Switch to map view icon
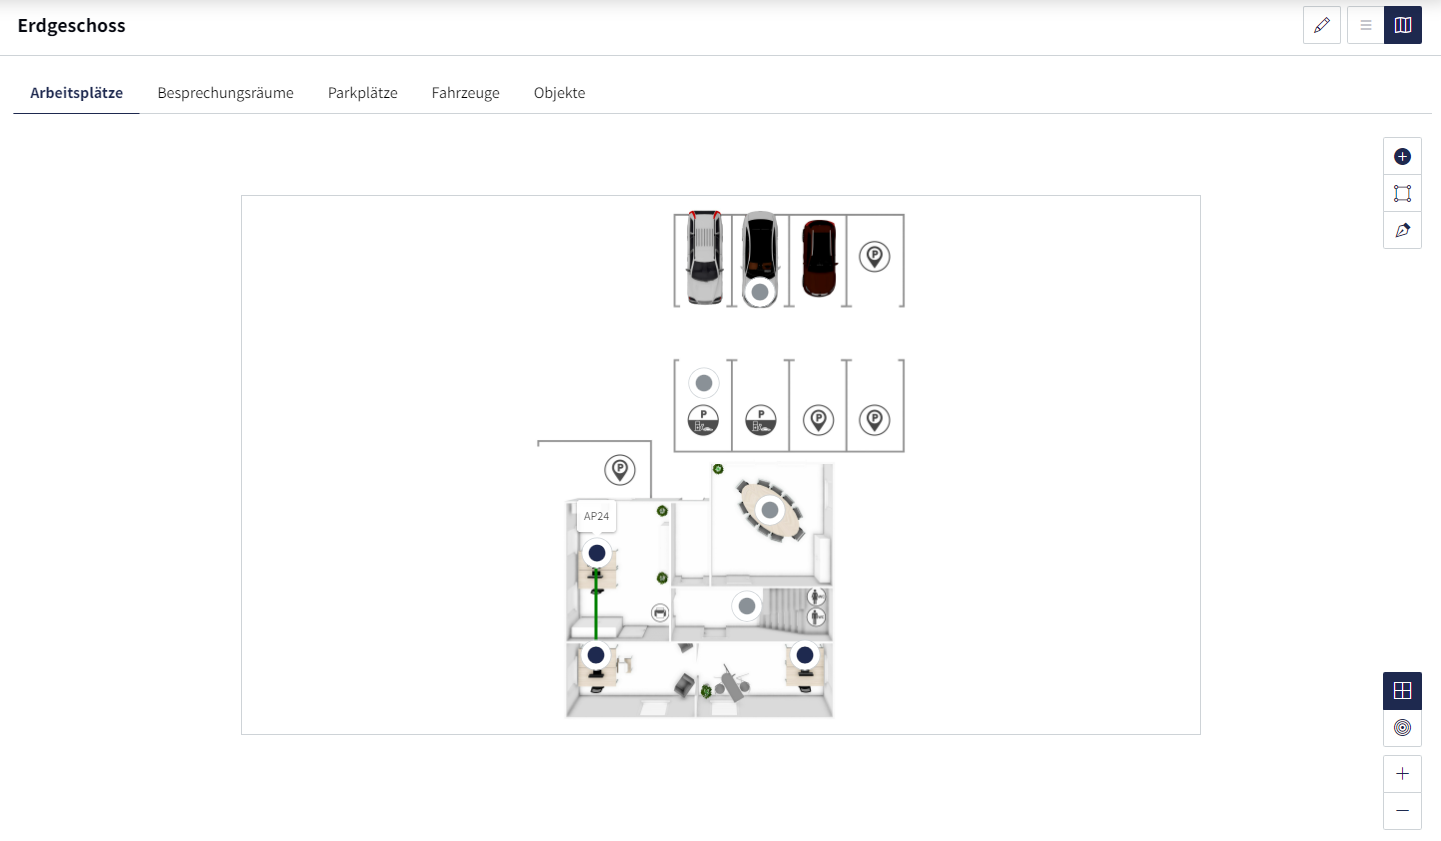1441x841 pixels. [x=1403, y=25]
